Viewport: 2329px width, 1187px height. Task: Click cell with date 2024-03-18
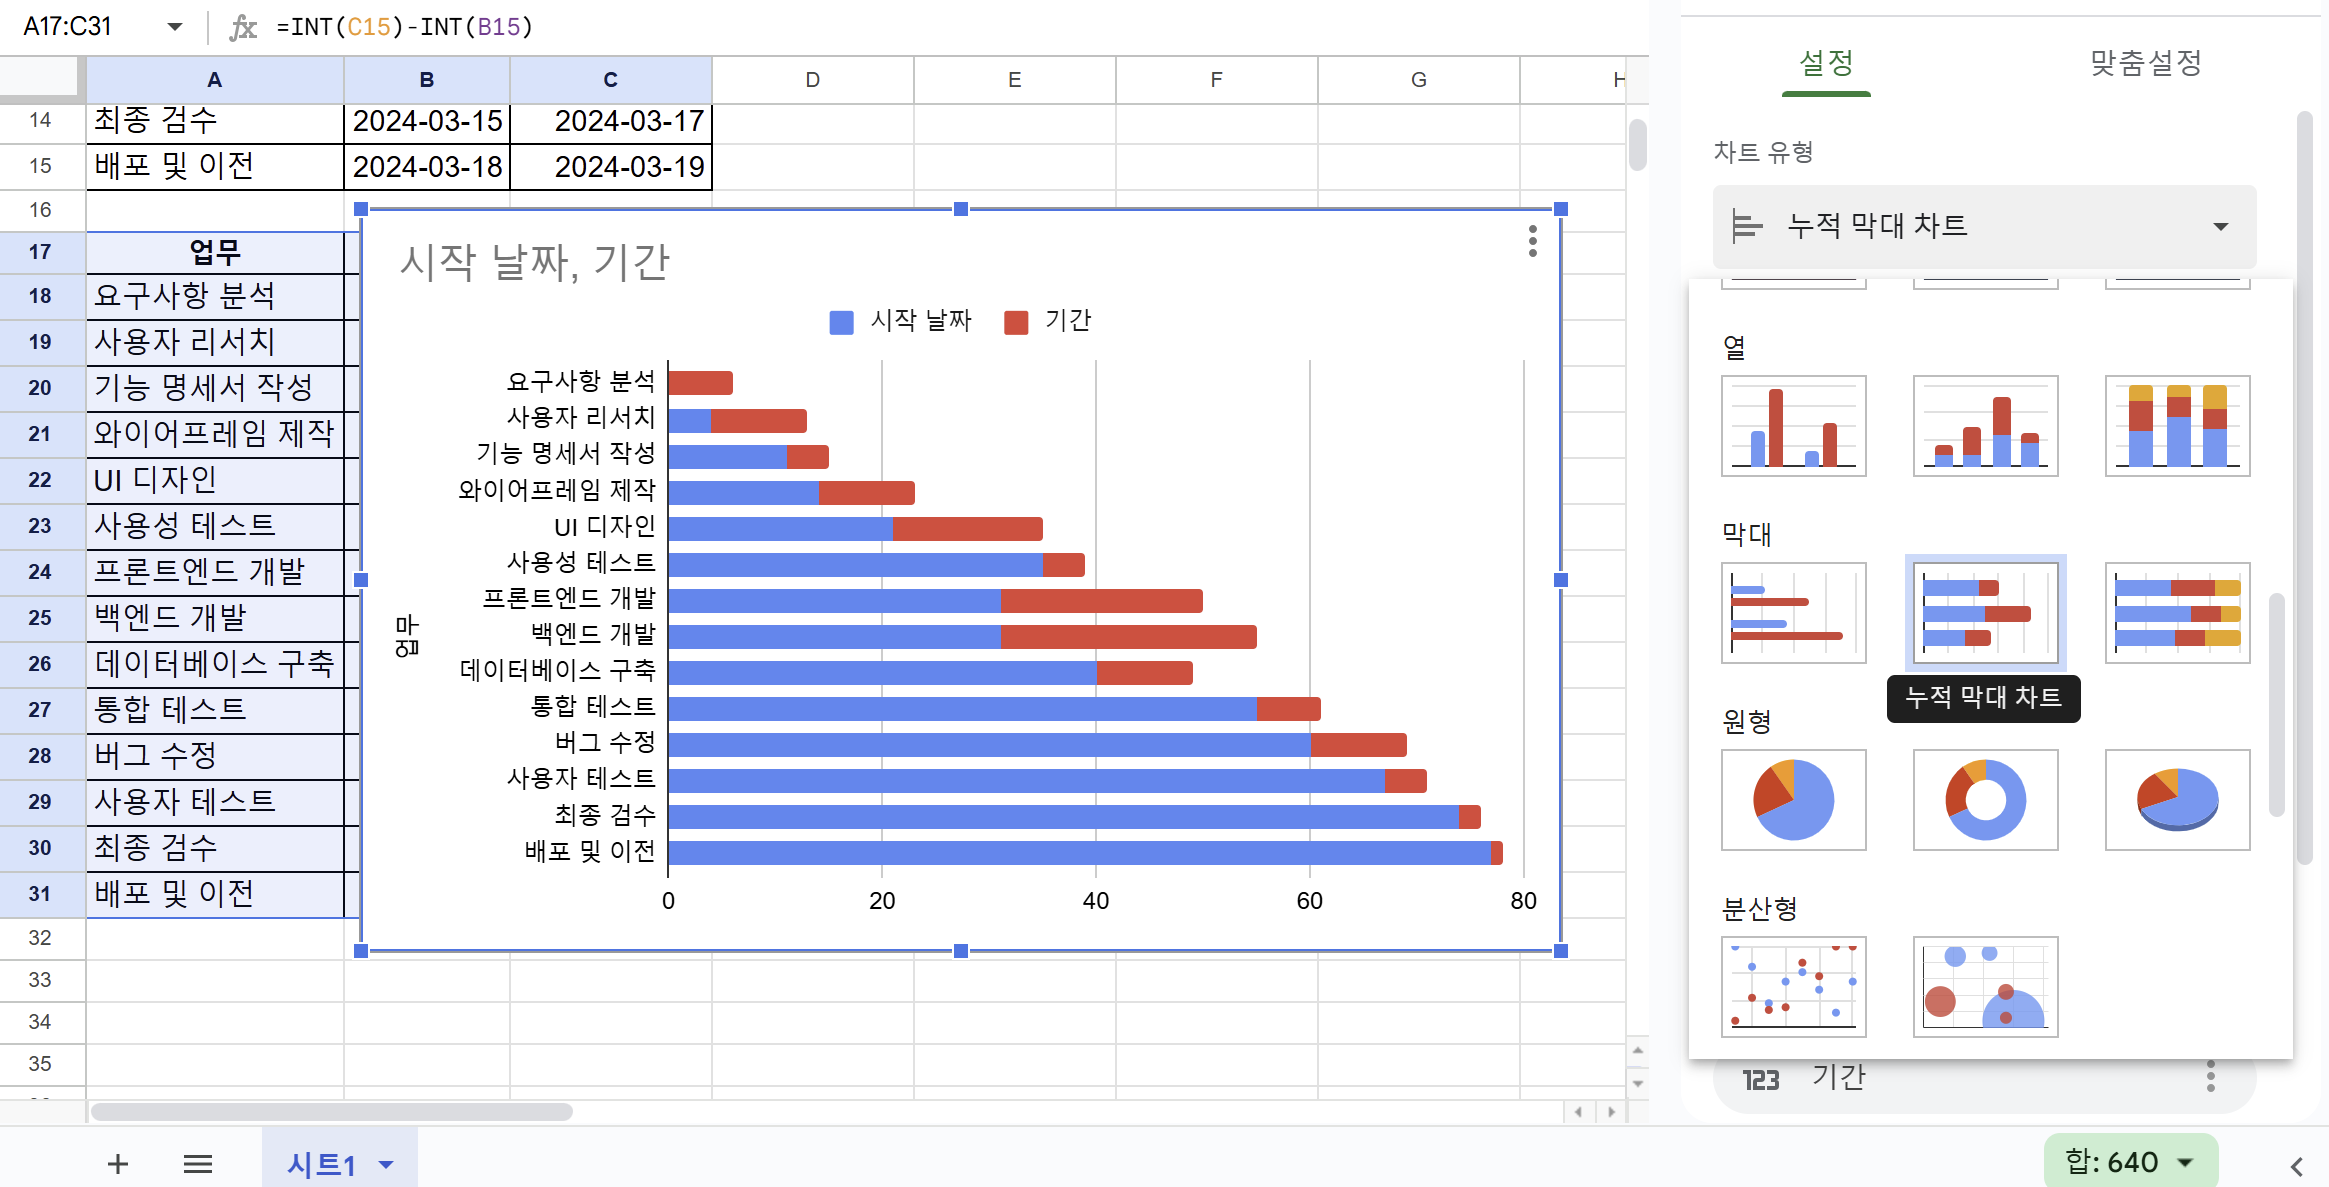point(427,166)
